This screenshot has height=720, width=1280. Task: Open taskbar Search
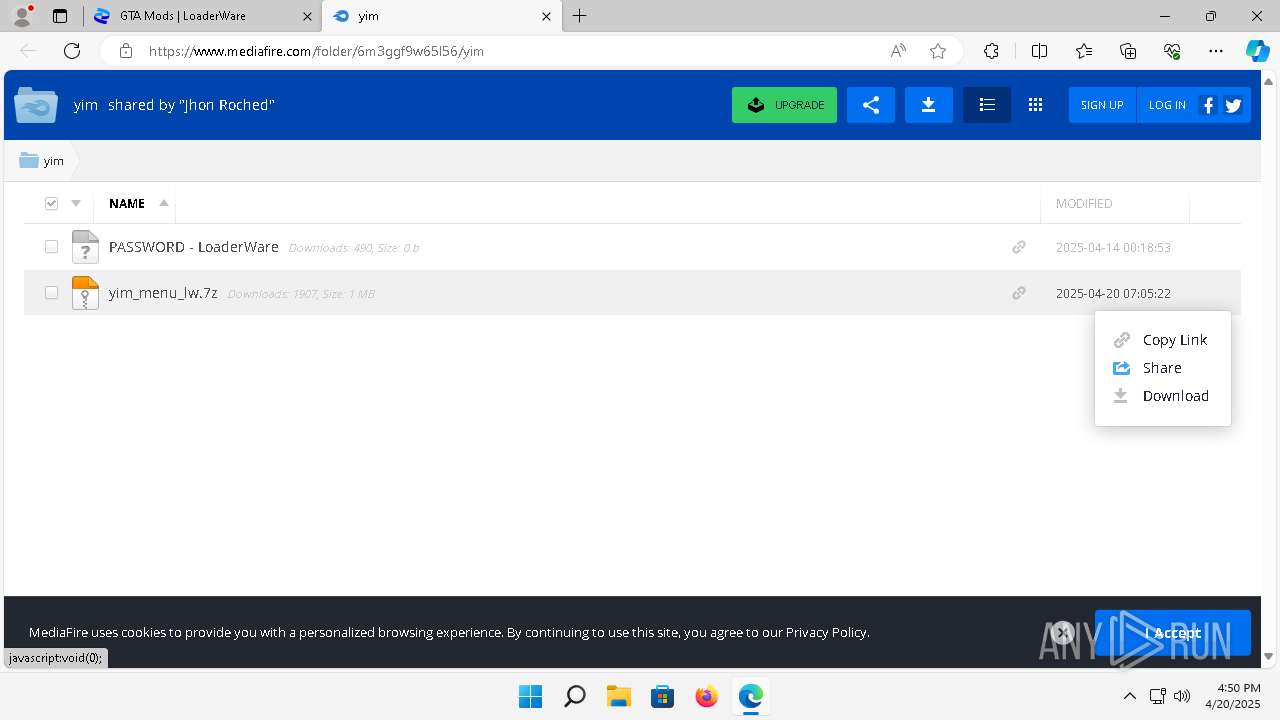coord(574,696)
